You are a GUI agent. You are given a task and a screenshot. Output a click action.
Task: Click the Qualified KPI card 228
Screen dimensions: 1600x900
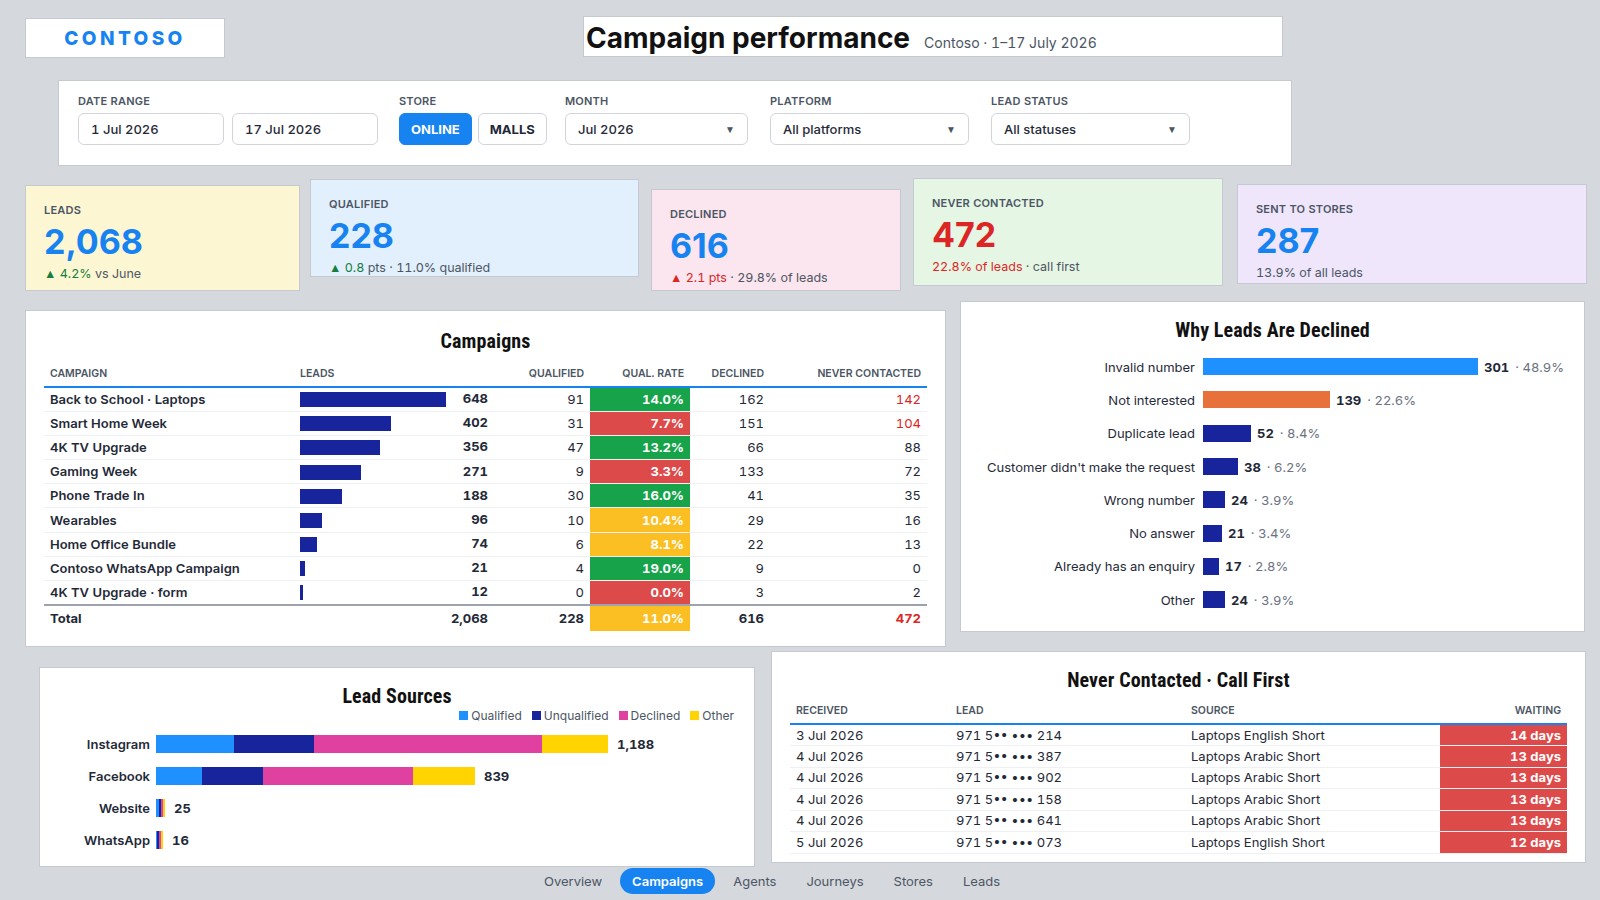pos(474,228)
